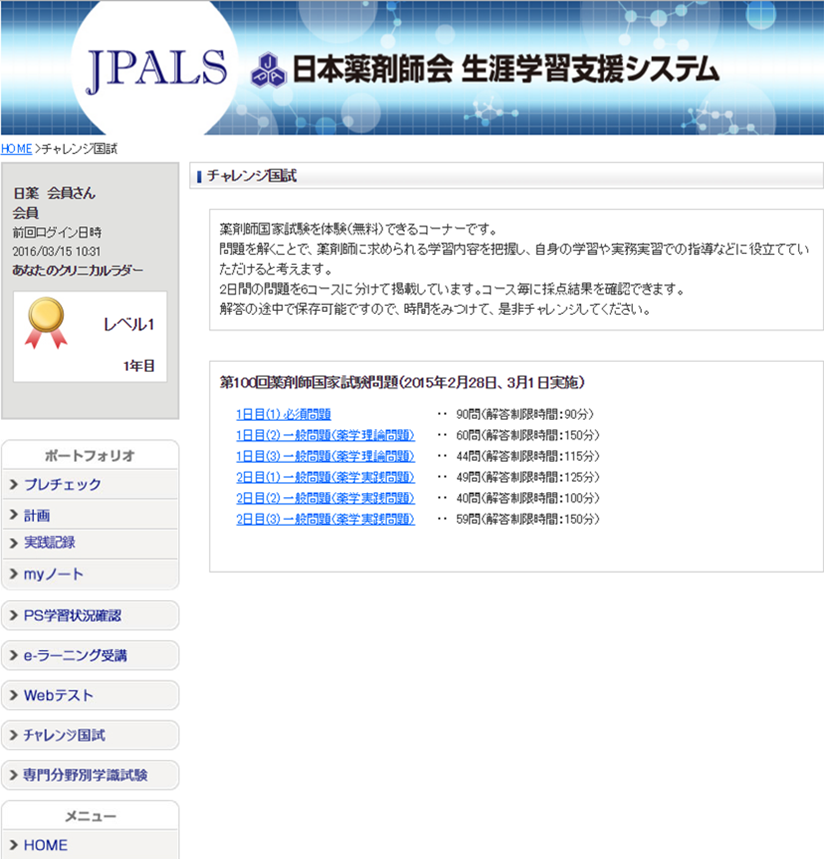Open Day 1 (1) 必須問題 exam link

283,414
